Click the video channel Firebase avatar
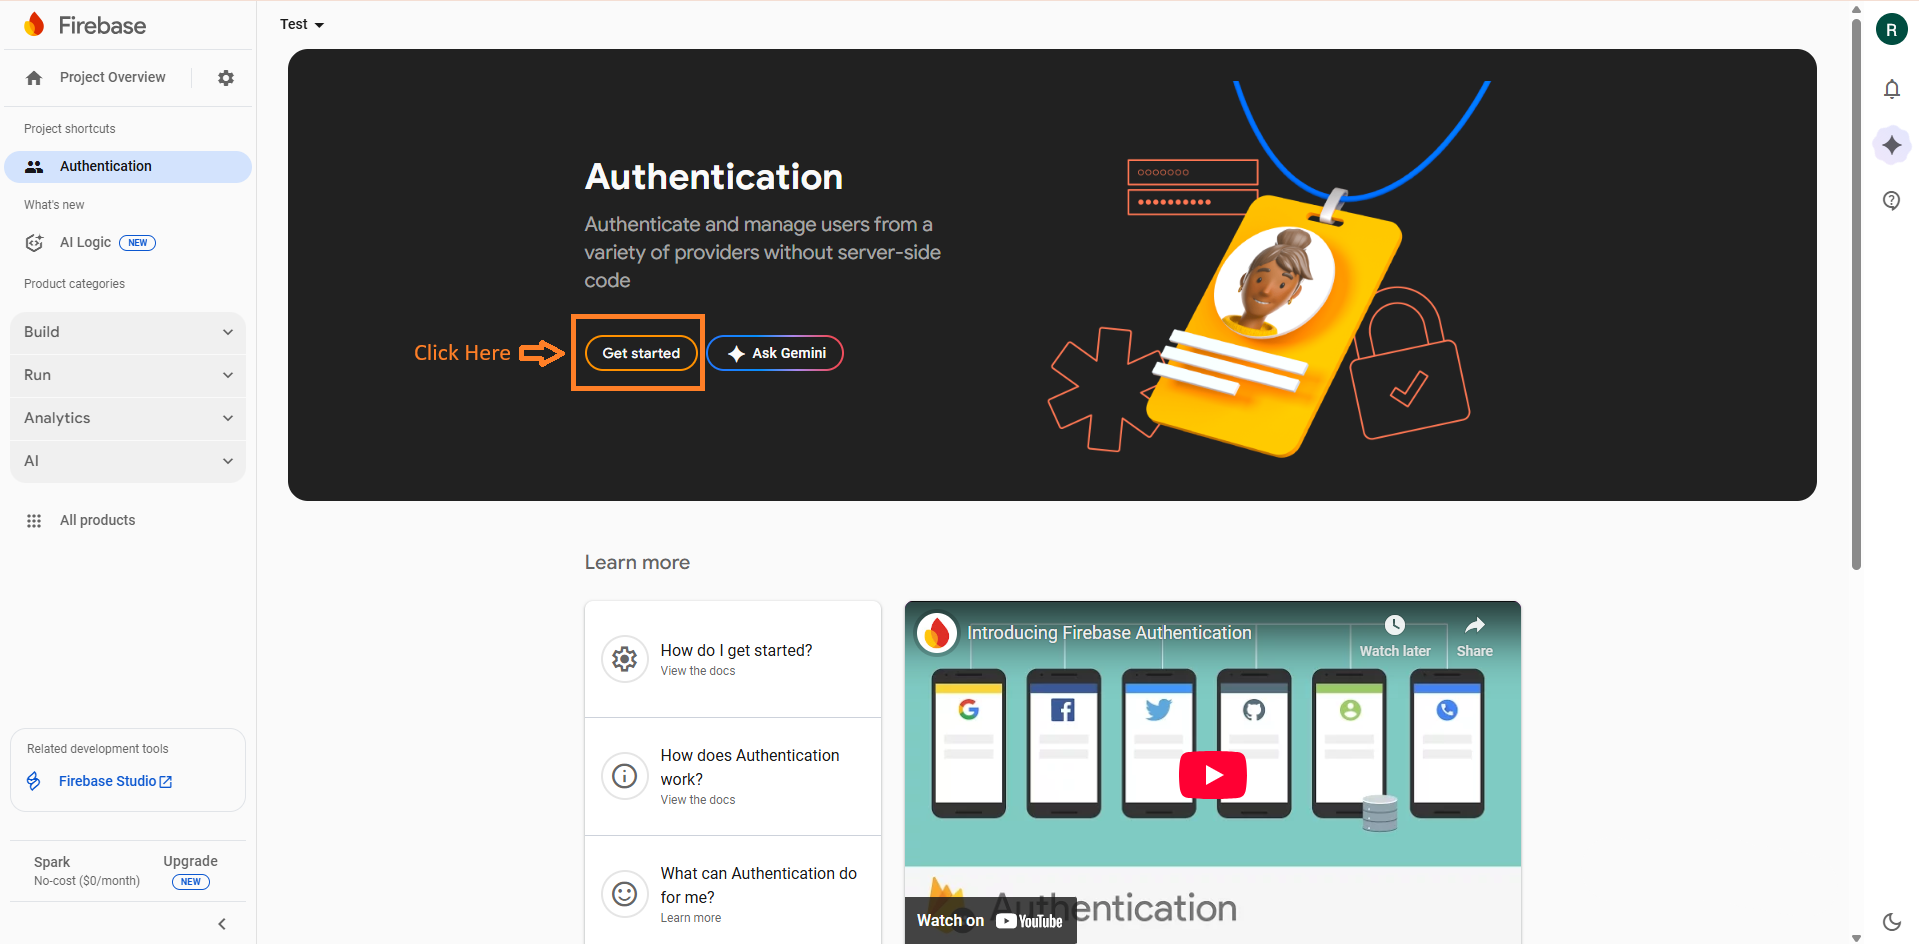 [938, 633]
